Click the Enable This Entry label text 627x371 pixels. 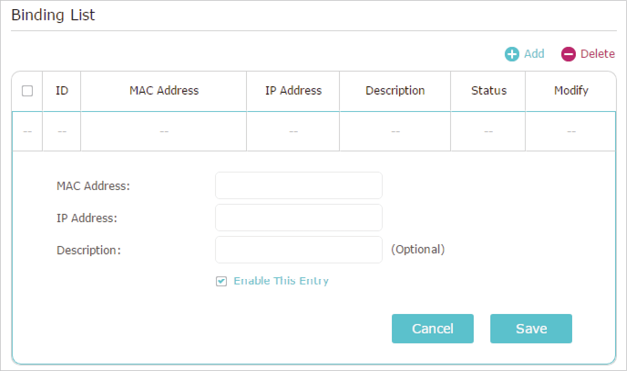(x=281, y=281)
